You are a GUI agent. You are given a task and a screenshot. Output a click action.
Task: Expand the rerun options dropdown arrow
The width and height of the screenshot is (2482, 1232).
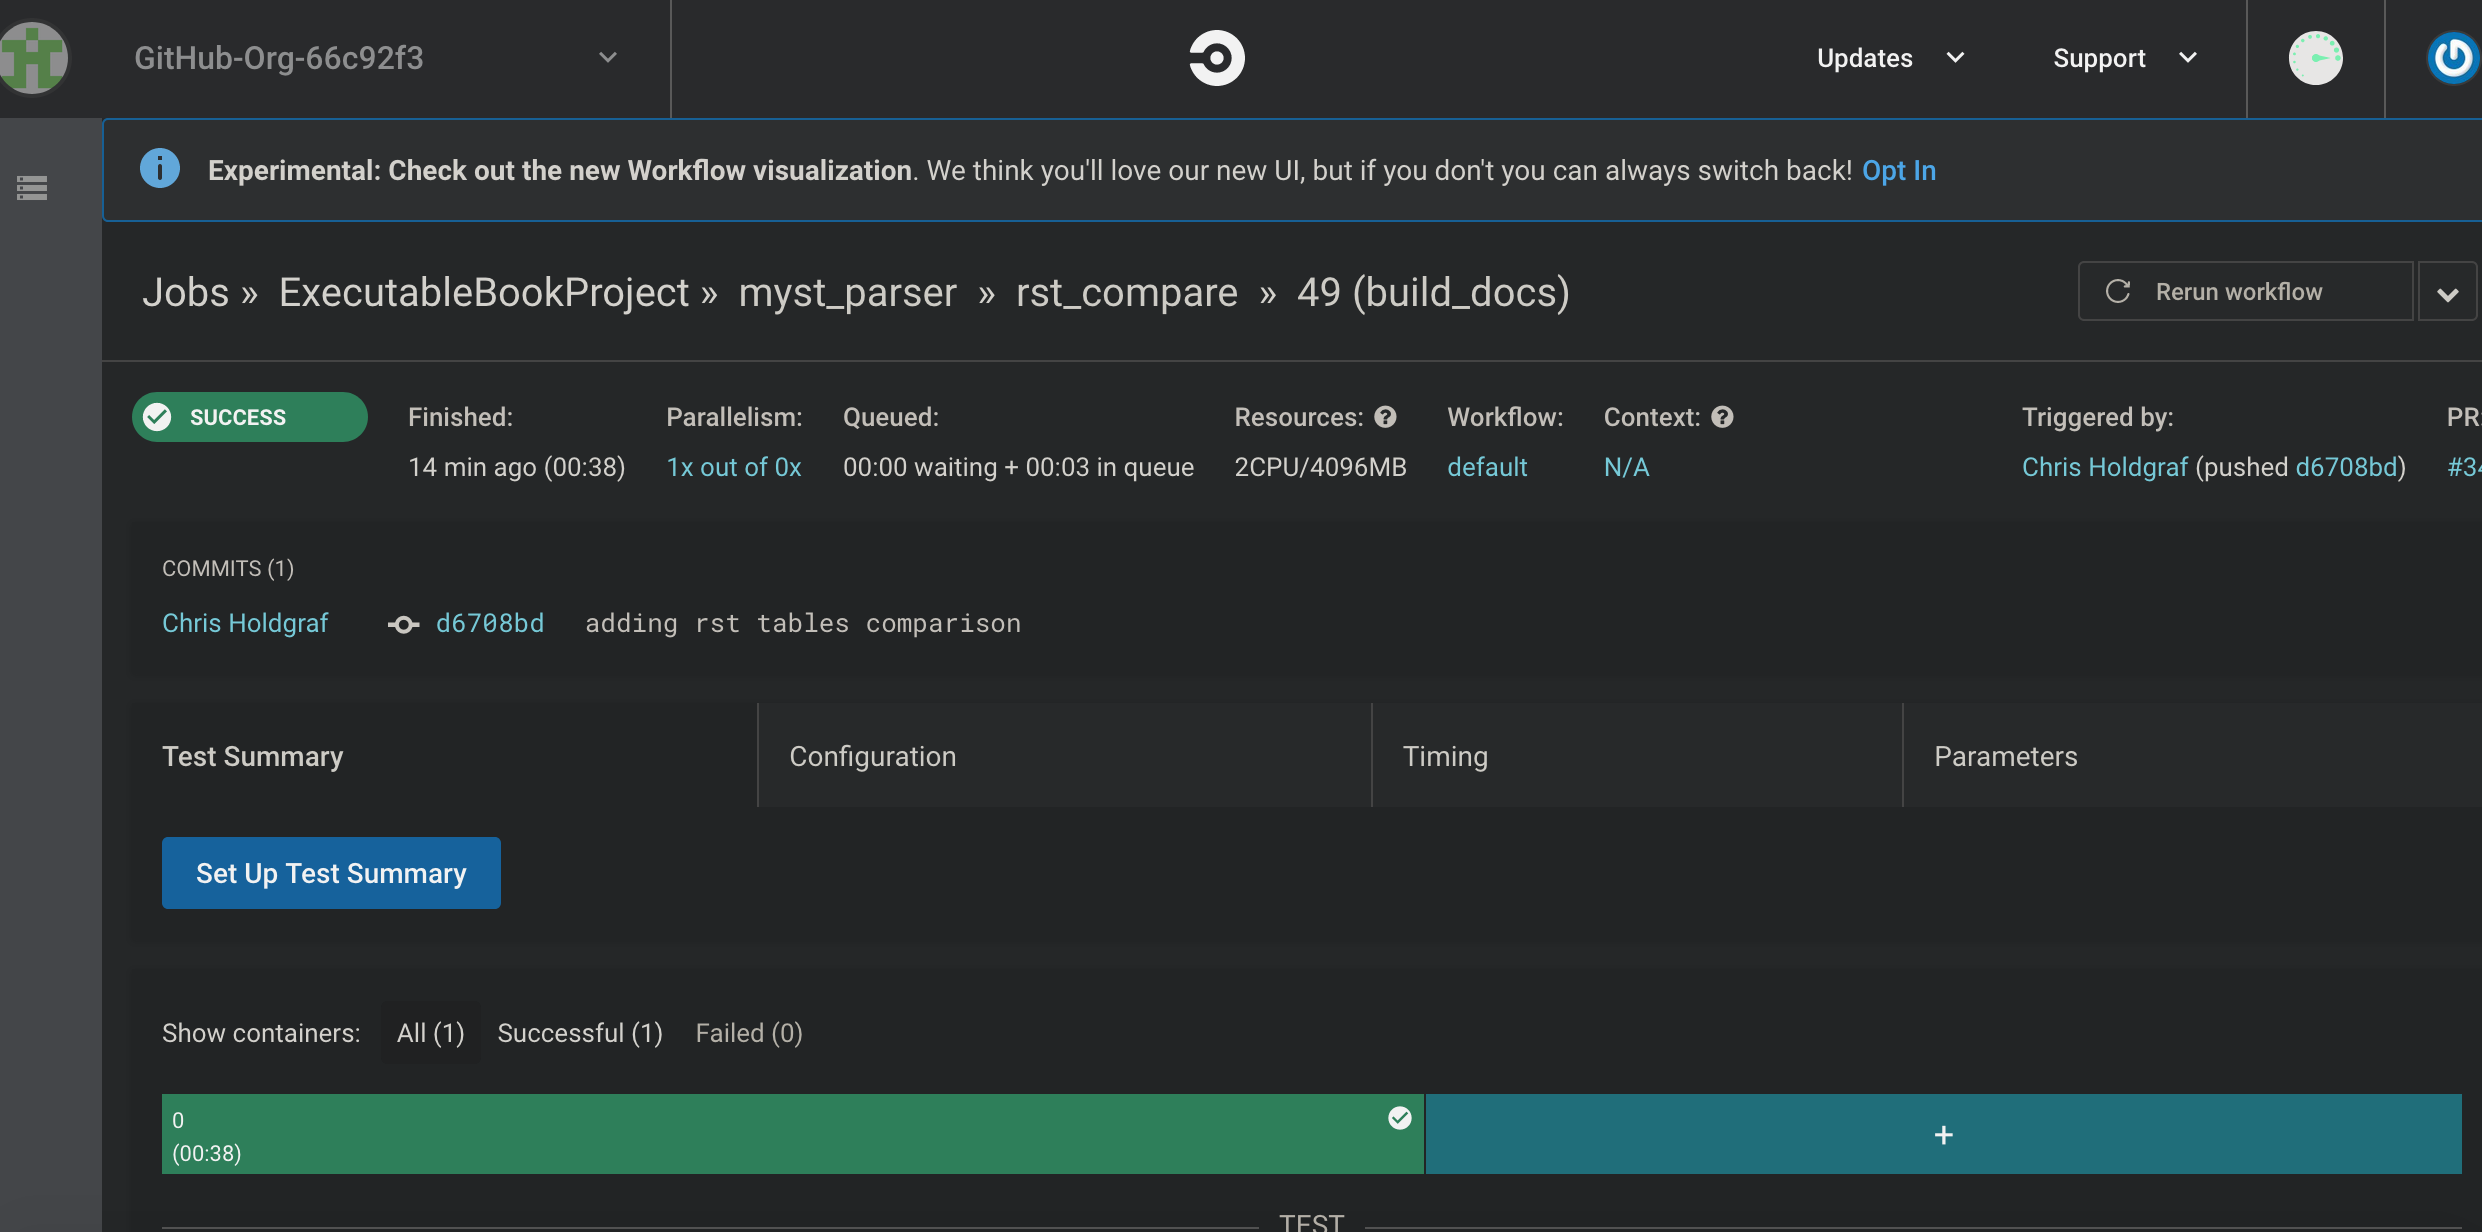pos(2447,293)
